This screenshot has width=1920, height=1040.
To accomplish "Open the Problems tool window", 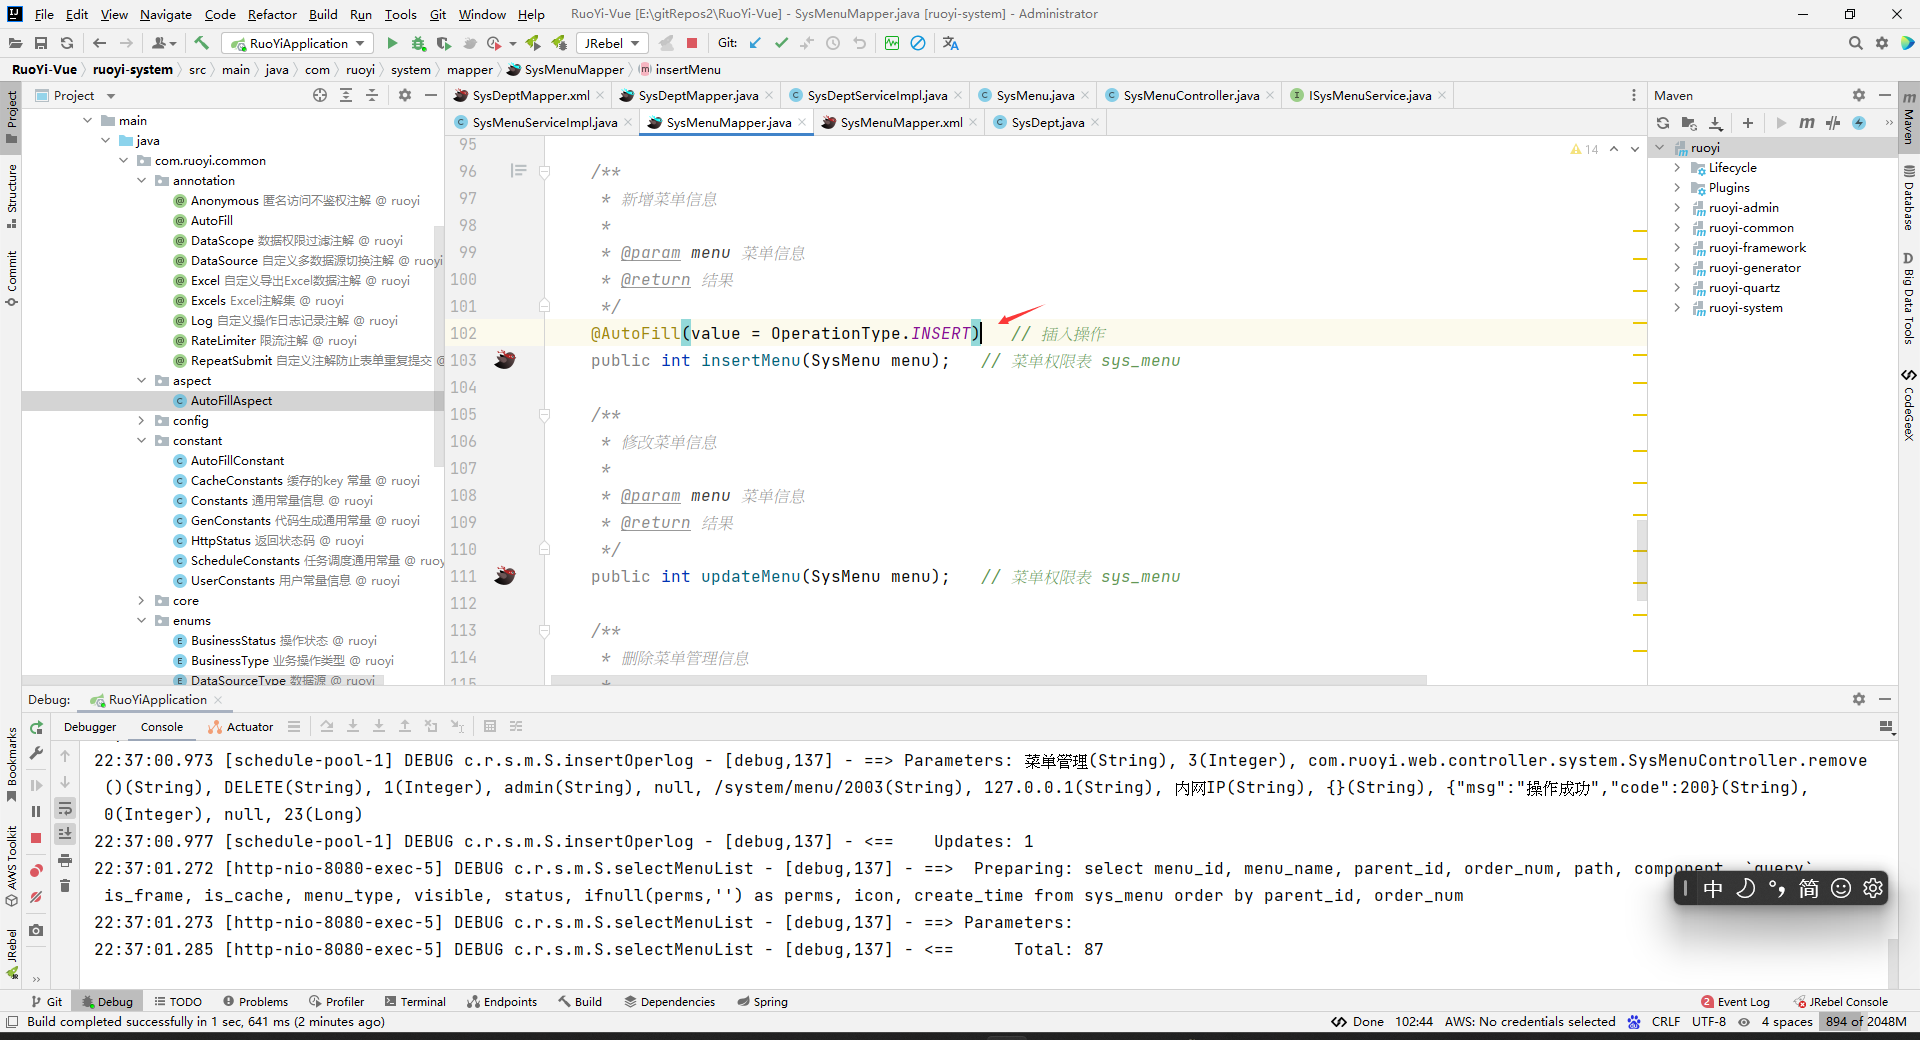I will [255, 1001].
